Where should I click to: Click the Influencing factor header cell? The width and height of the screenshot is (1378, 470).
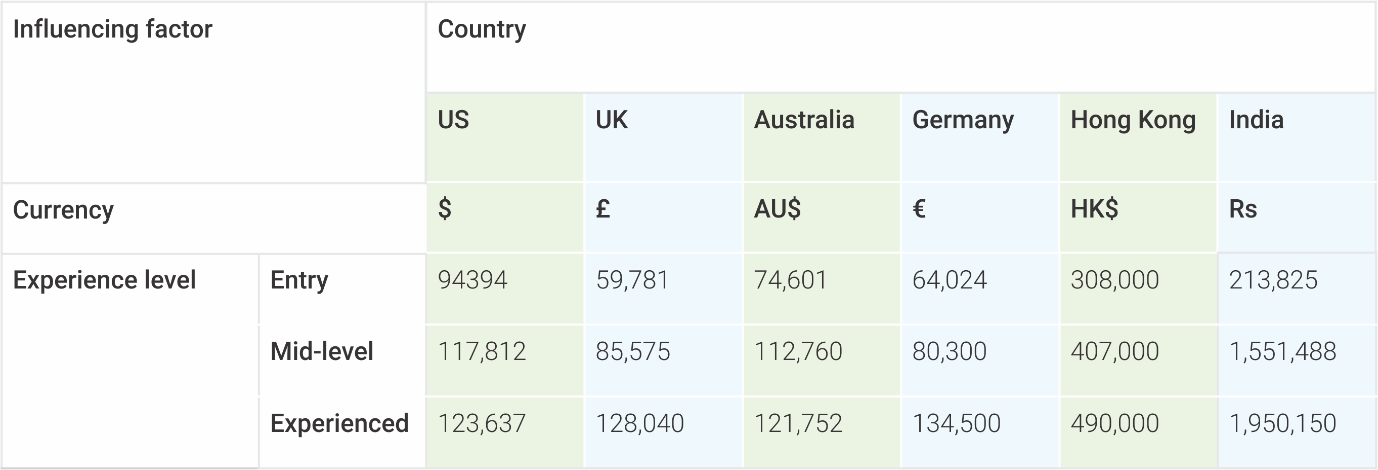click(x=213, y=92)
